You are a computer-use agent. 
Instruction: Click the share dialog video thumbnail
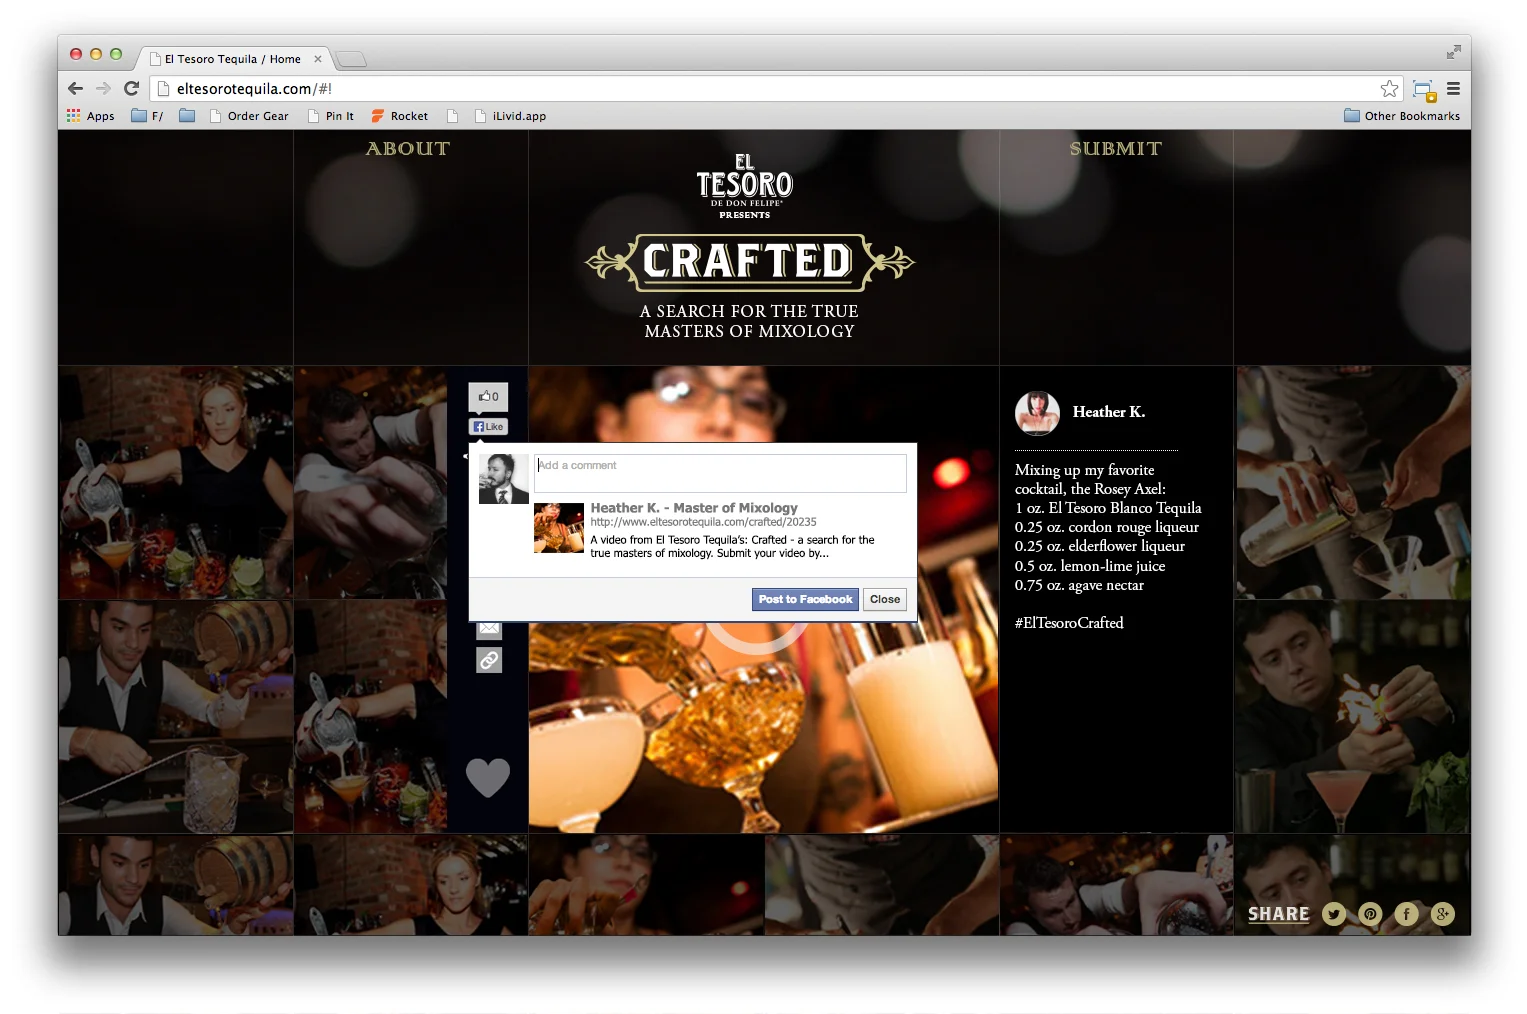tap(559, 528)
